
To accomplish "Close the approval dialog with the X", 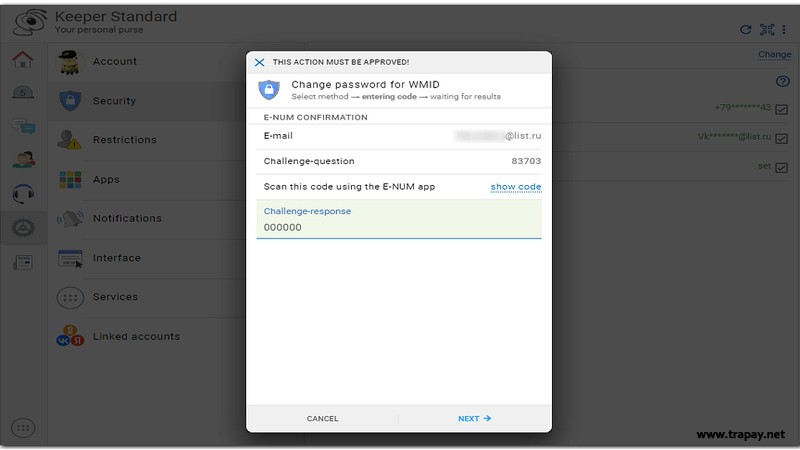I will point(260,62).
